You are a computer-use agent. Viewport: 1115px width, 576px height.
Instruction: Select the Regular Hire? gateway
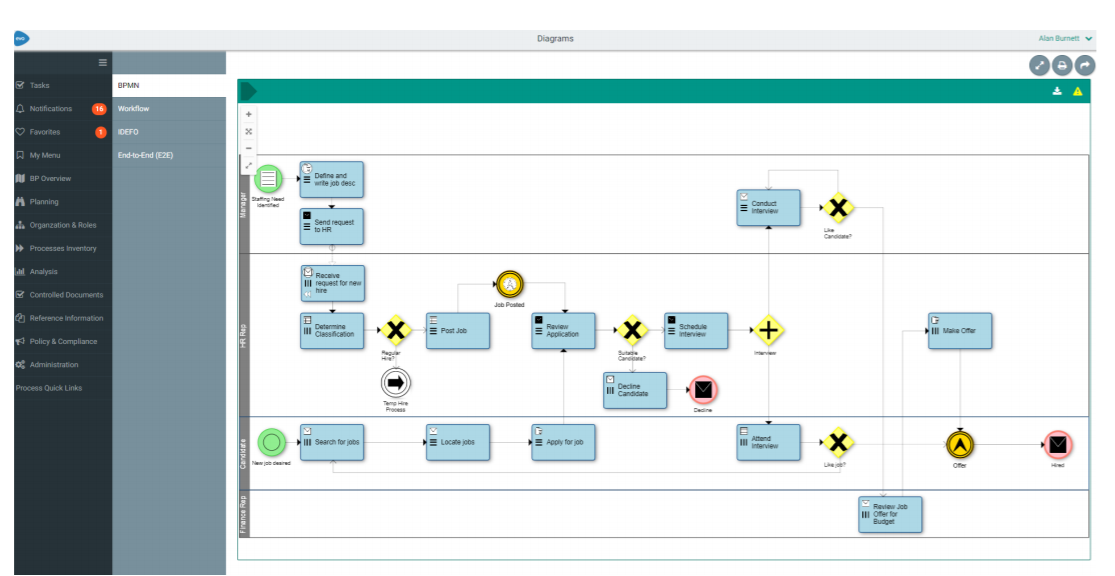pos(395,330)
